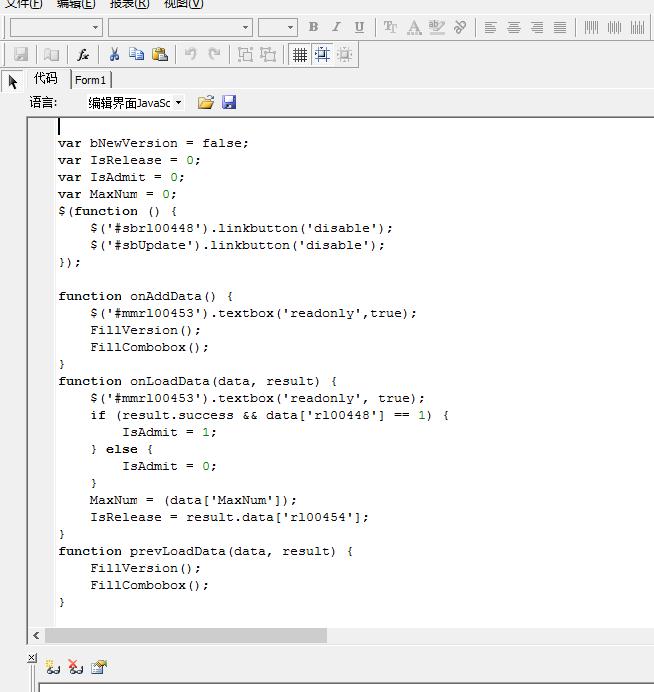
Task: Select the arrow pointer tool
Action: tap(13, 81)
